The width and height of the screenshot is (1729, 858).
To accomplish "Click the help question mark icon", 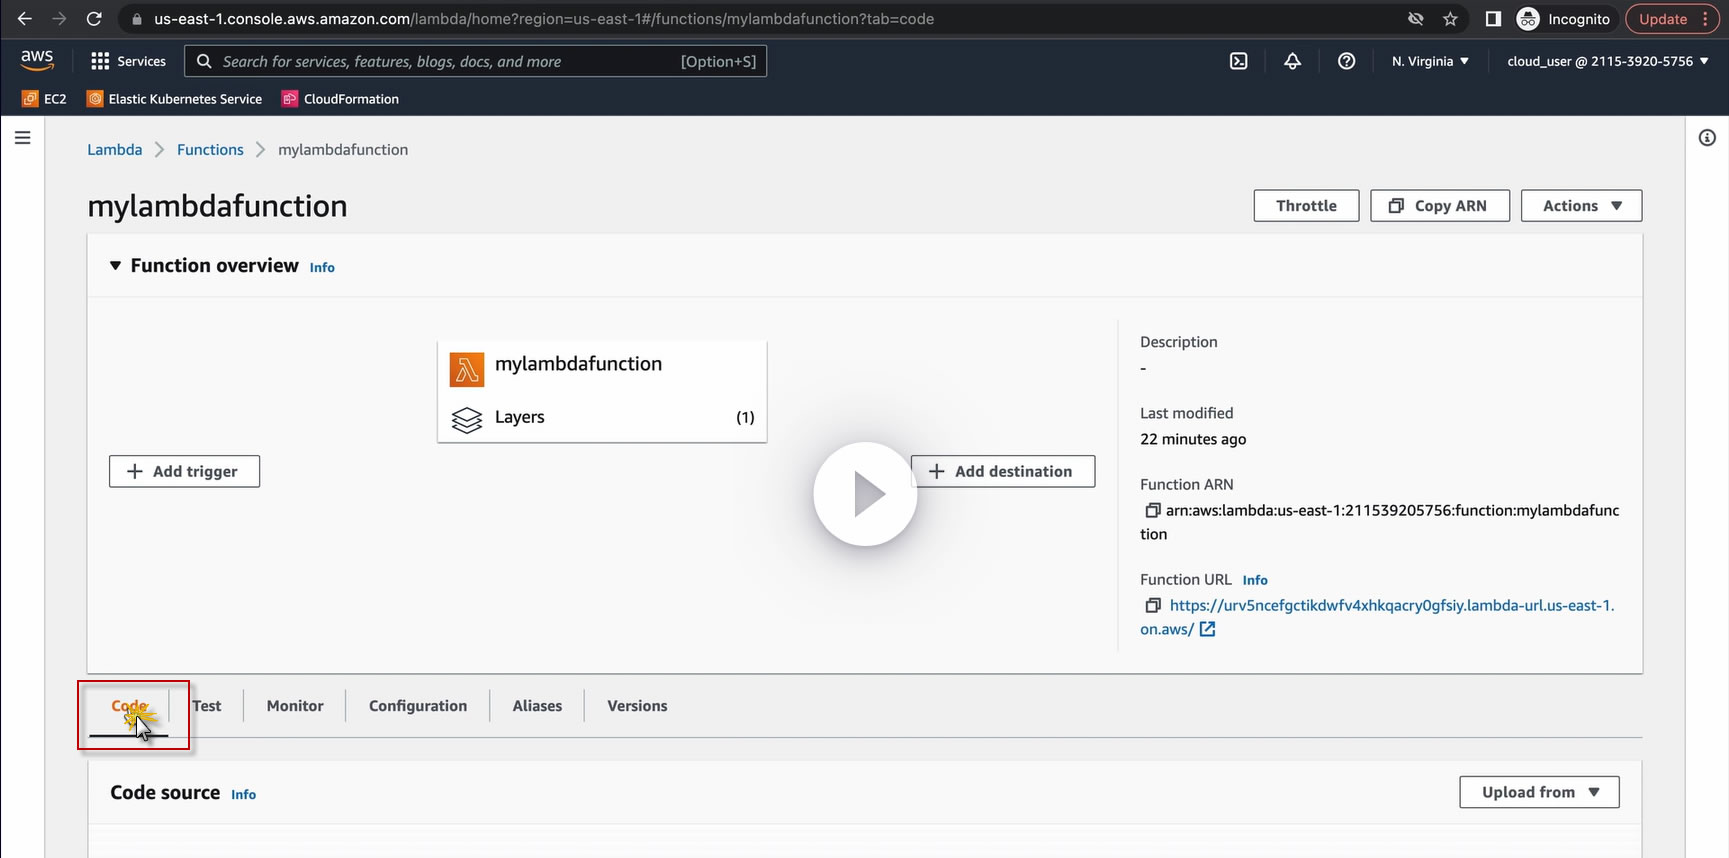I will [x=1346, y=61].
